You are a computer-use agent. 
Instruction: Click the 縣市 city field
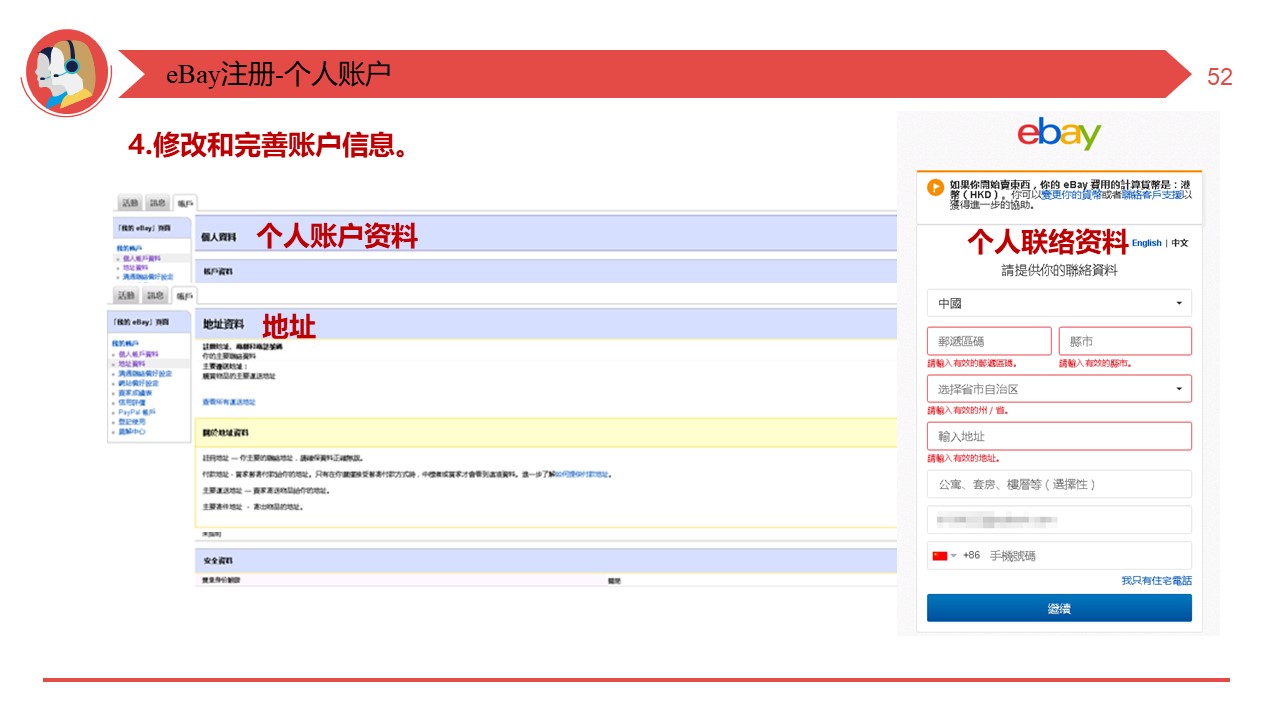coord(1125,341)
